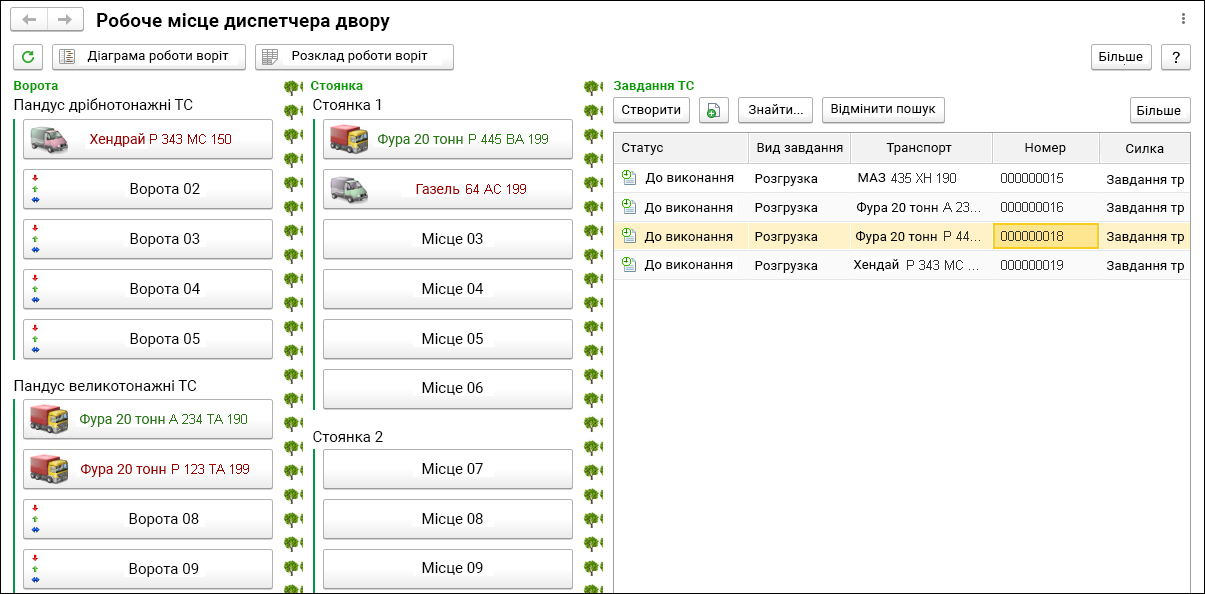Image resolution: width=1205 pixels, height=594 pixels.
Task: Click Розгрузка cell in 000000015 row
Action: point(799,178)
